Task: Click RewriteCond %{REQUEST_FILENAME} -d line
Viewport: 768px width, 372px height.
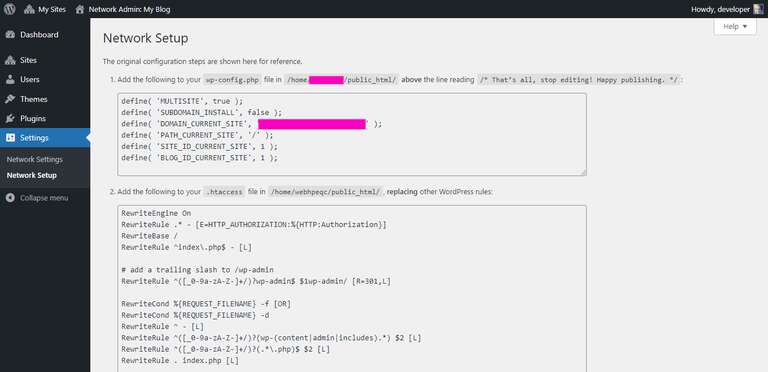Action: click(x=195, y=316)
